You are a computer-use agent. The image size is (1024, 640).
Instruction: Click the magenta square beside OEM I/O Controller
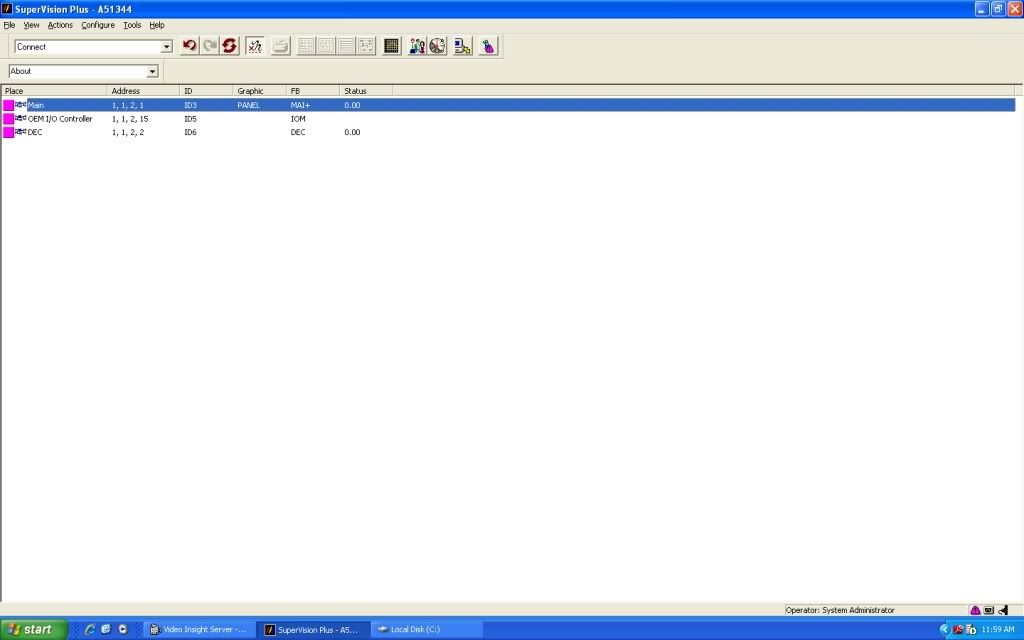point(8,119)
